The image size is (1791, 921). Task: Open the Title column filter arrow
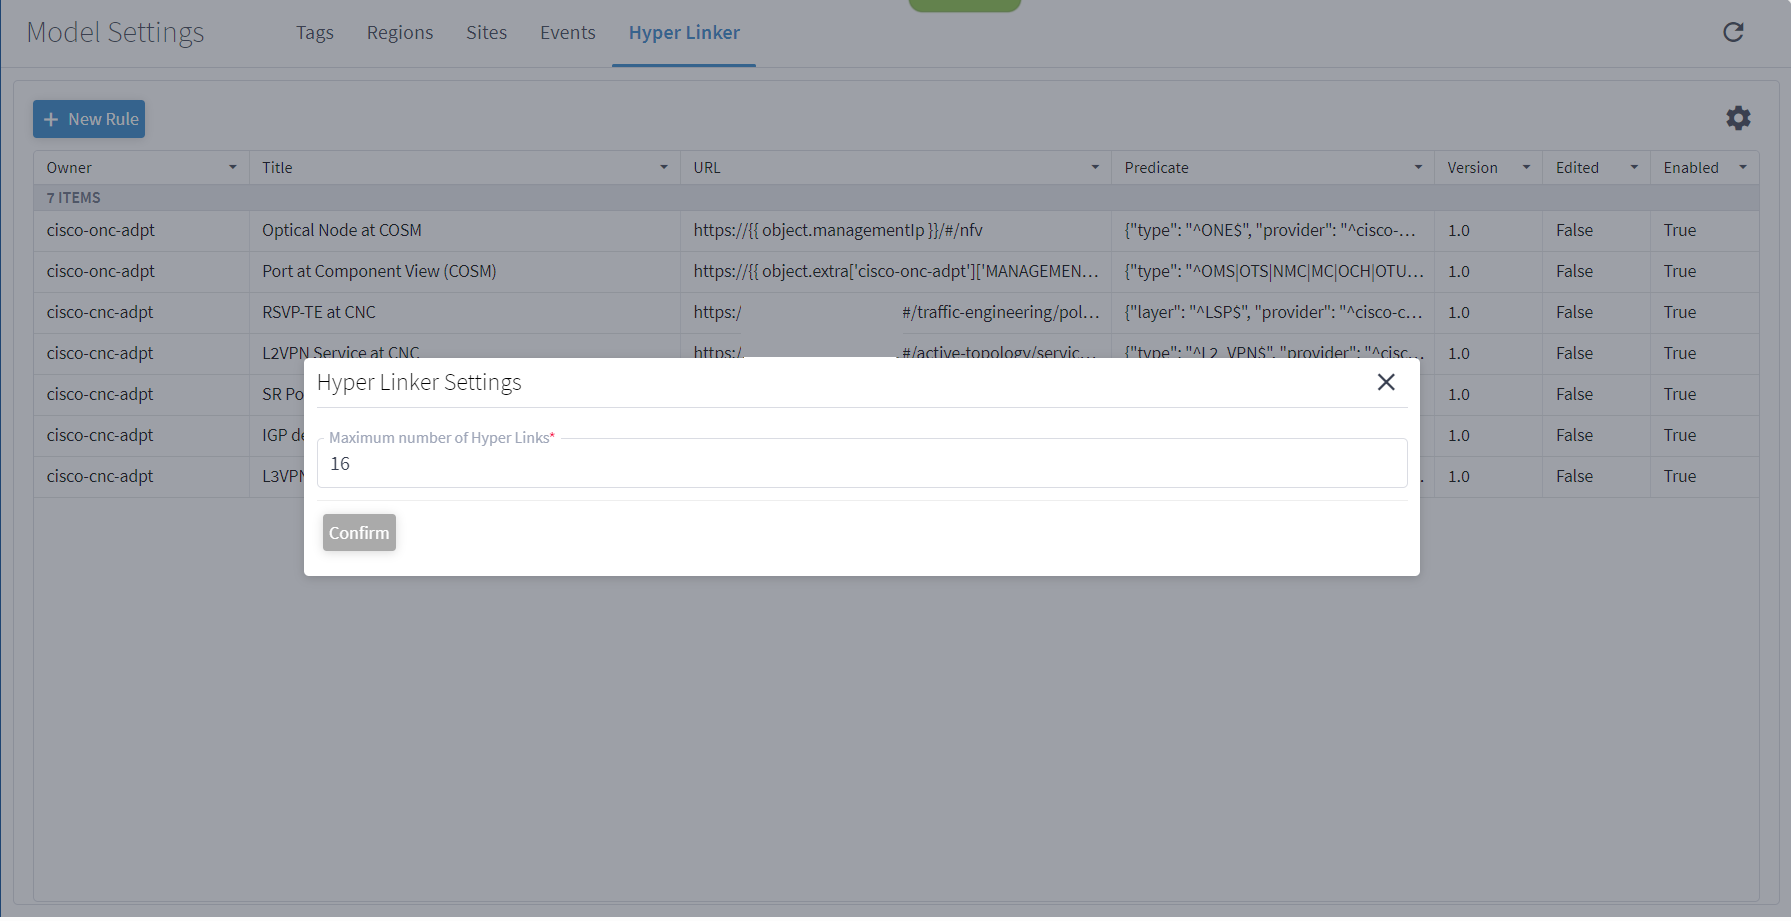(663, 167)
